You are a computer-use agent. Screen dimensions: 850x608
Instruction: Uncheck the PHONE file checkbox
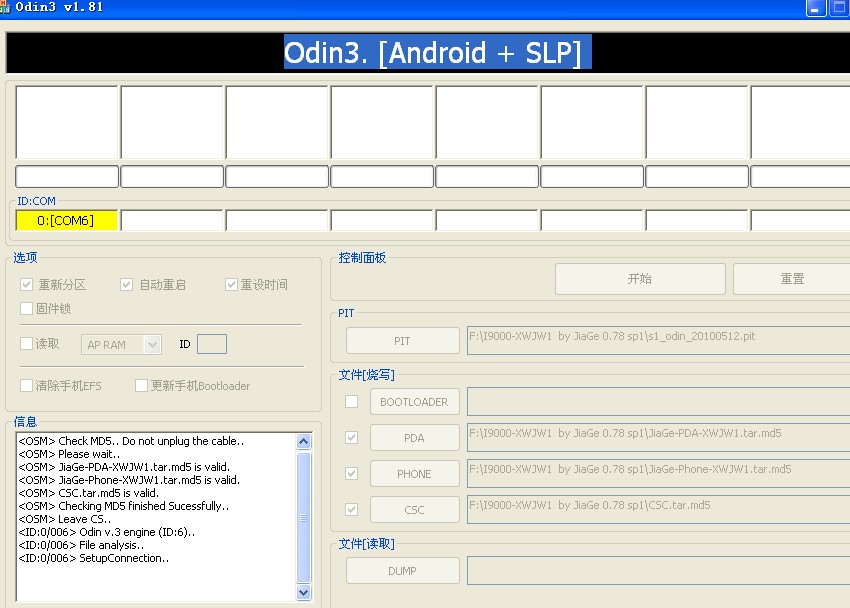(x=351, y=474)
